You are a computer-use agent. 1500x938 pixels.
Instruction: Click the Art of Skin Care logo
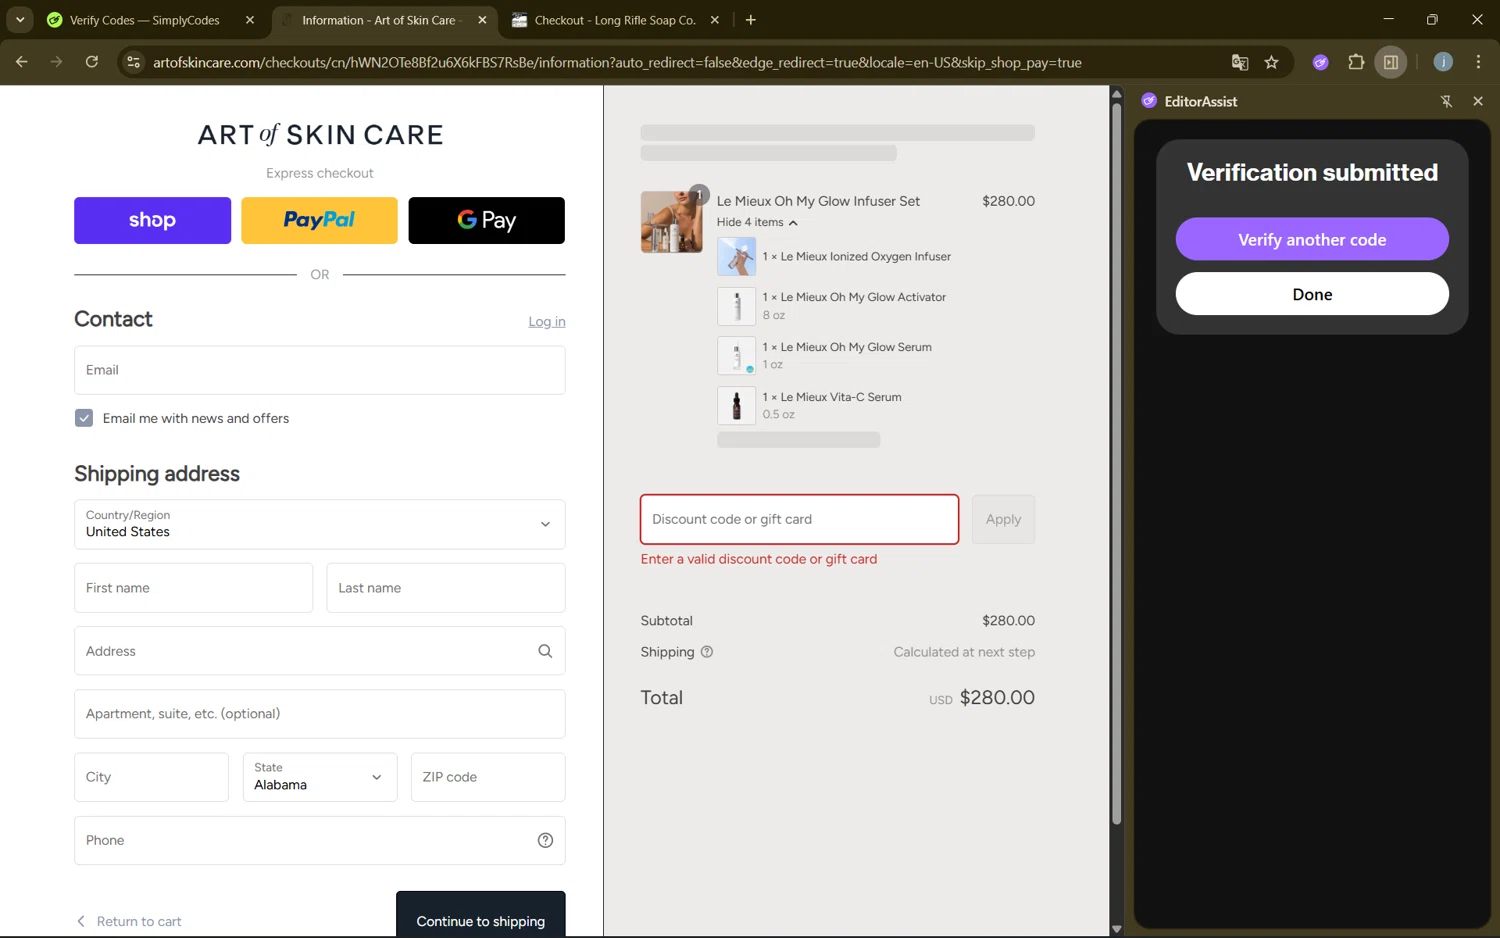click(320, 134)
